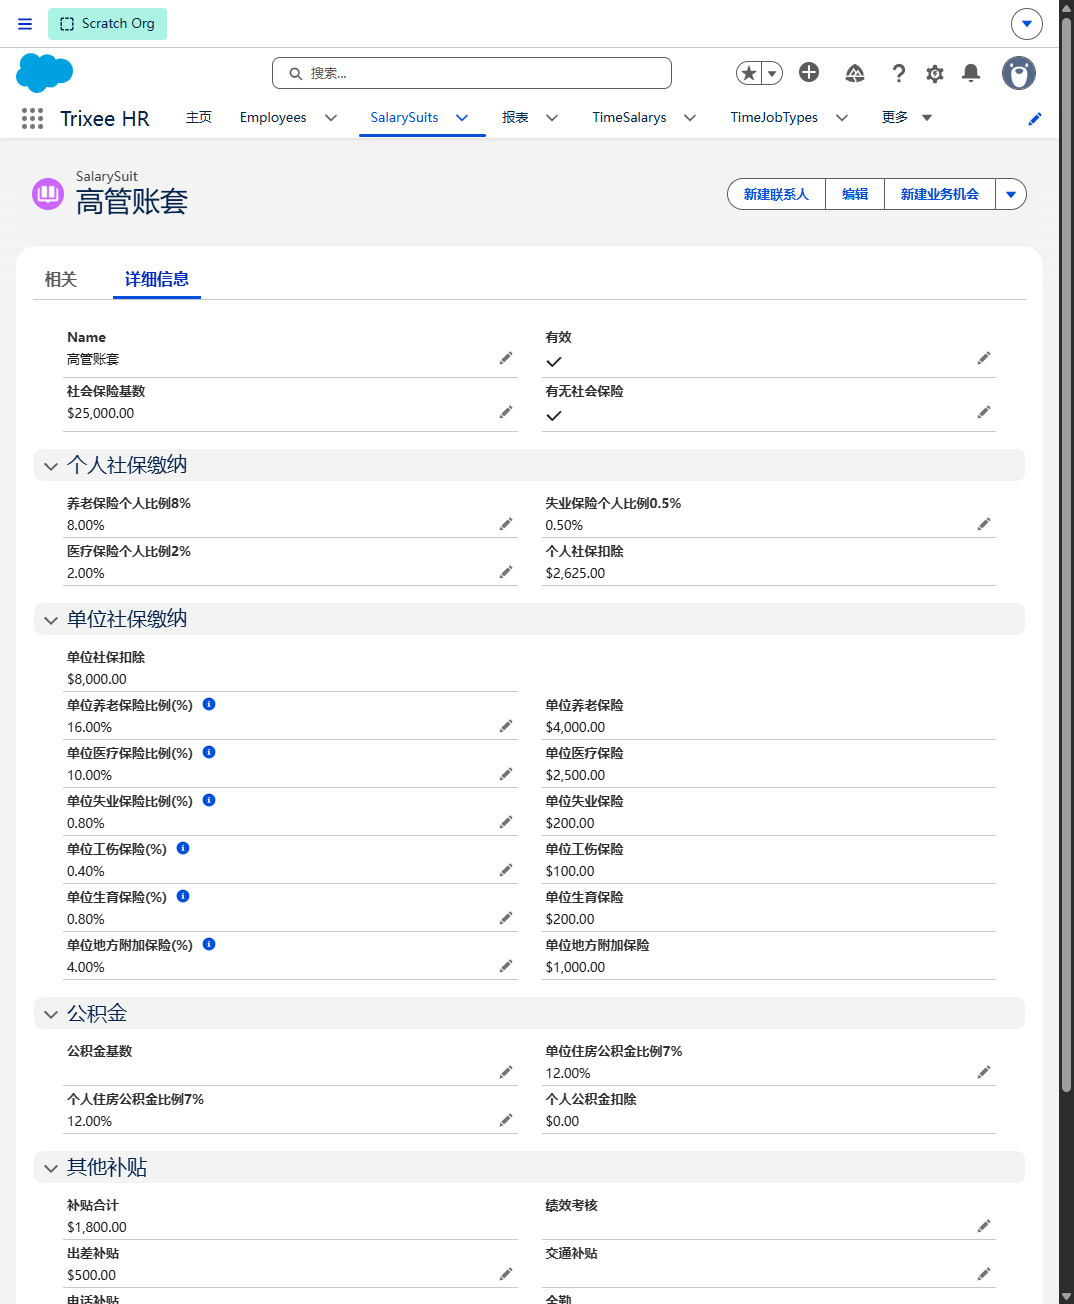Open the App Launcher dots grid

32,118
